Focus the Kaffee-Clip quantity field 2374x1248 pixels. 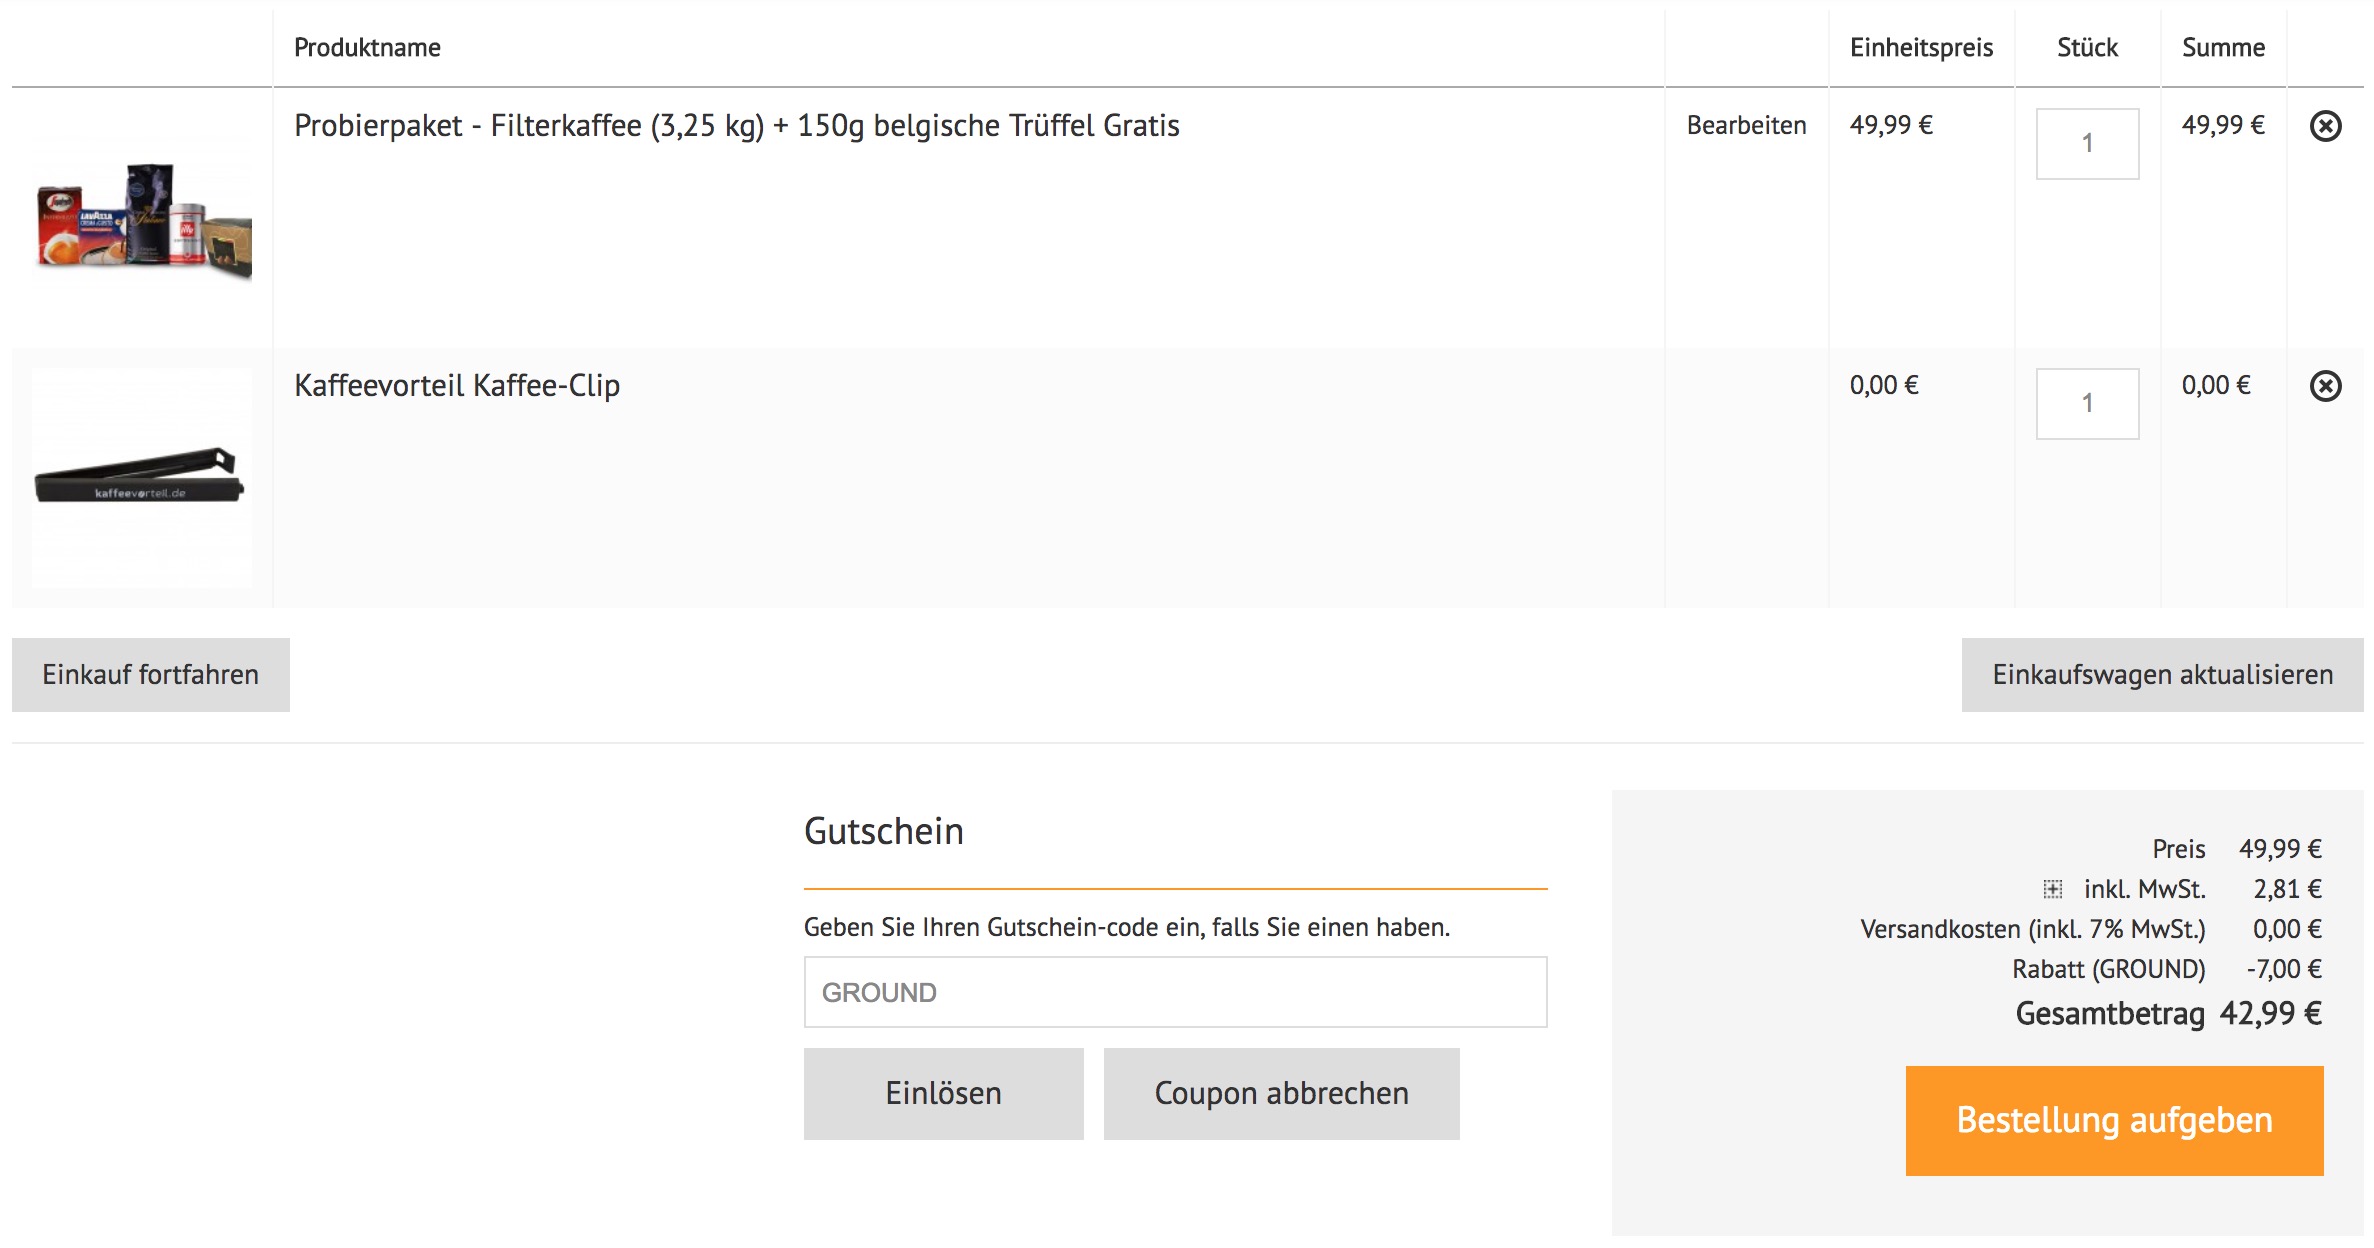point(2087,404)
